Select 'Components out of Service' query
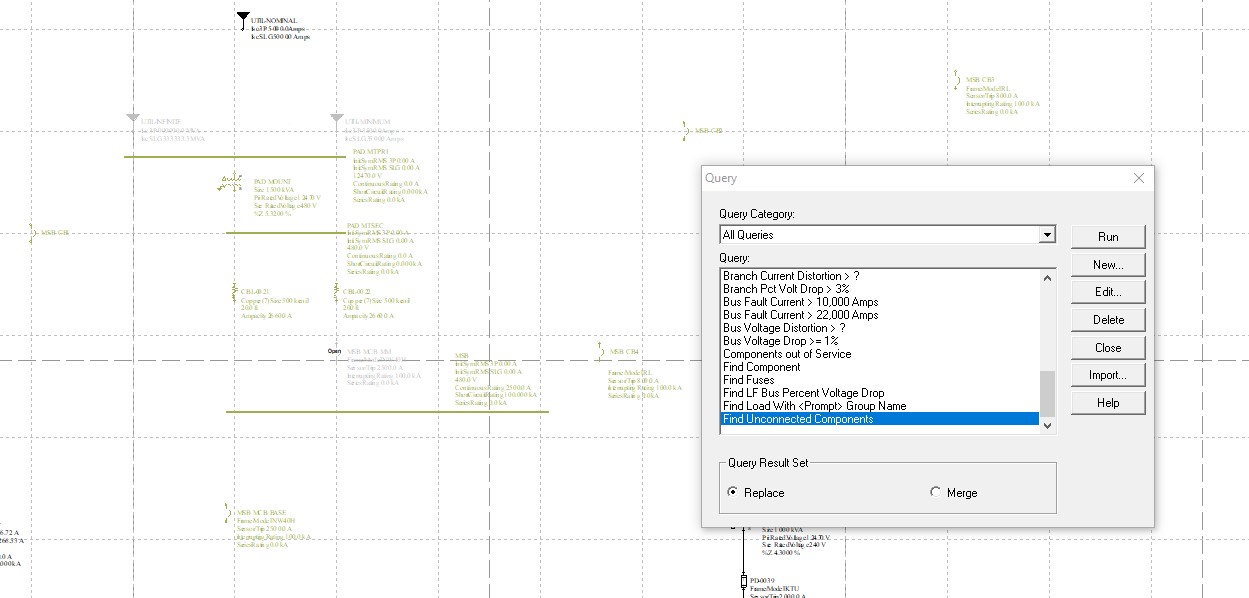The width and height of the screenshot is (1249, 598). (787, 354)
